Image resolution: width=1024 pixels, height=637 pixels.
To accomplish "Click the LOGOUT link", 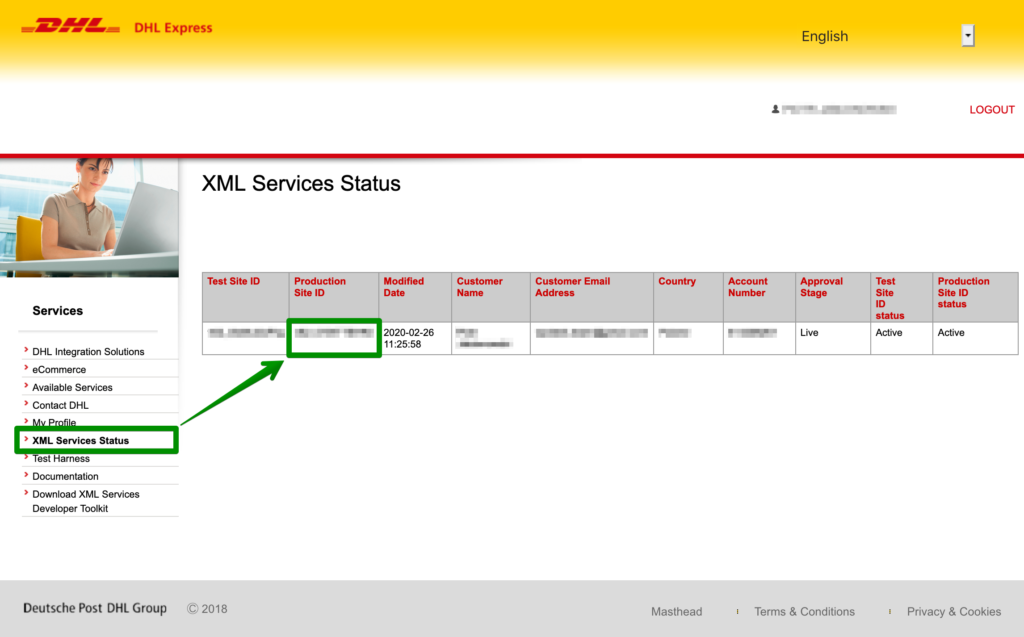I will pos(991,110).
